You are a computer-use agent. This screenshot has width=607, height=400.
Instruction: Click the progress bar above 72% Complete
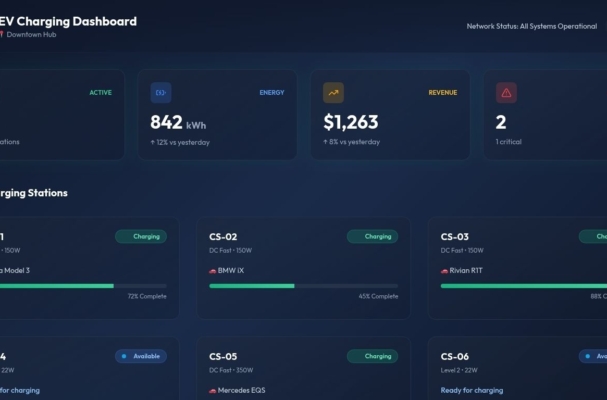point(83,286)
